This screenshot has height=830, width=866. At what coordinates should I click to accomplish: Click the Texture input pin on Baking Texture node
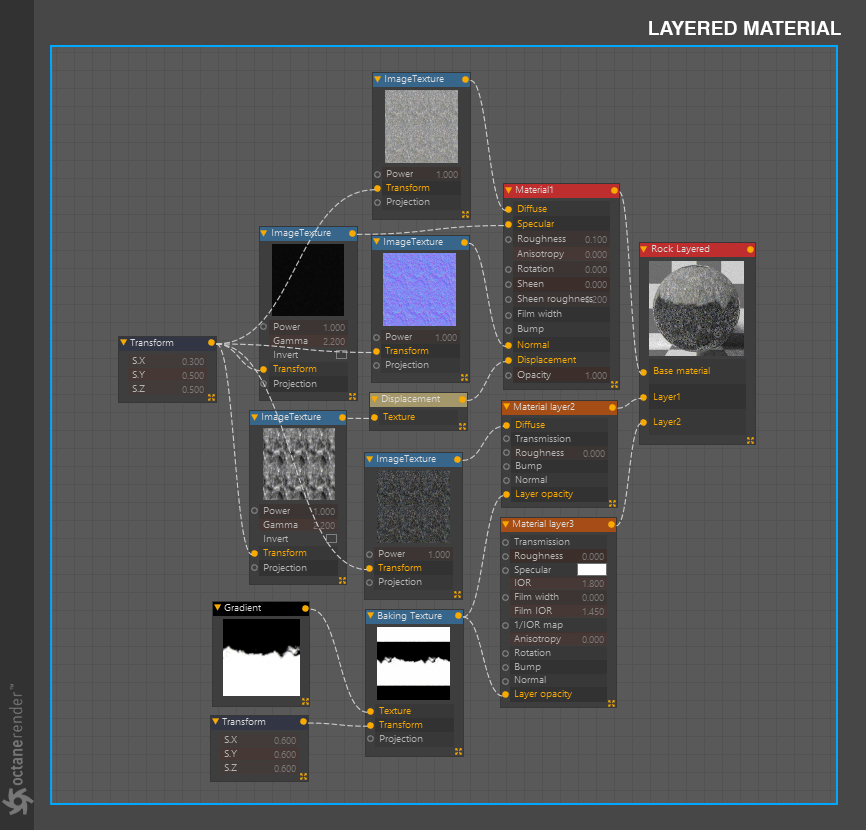[370, 711]
